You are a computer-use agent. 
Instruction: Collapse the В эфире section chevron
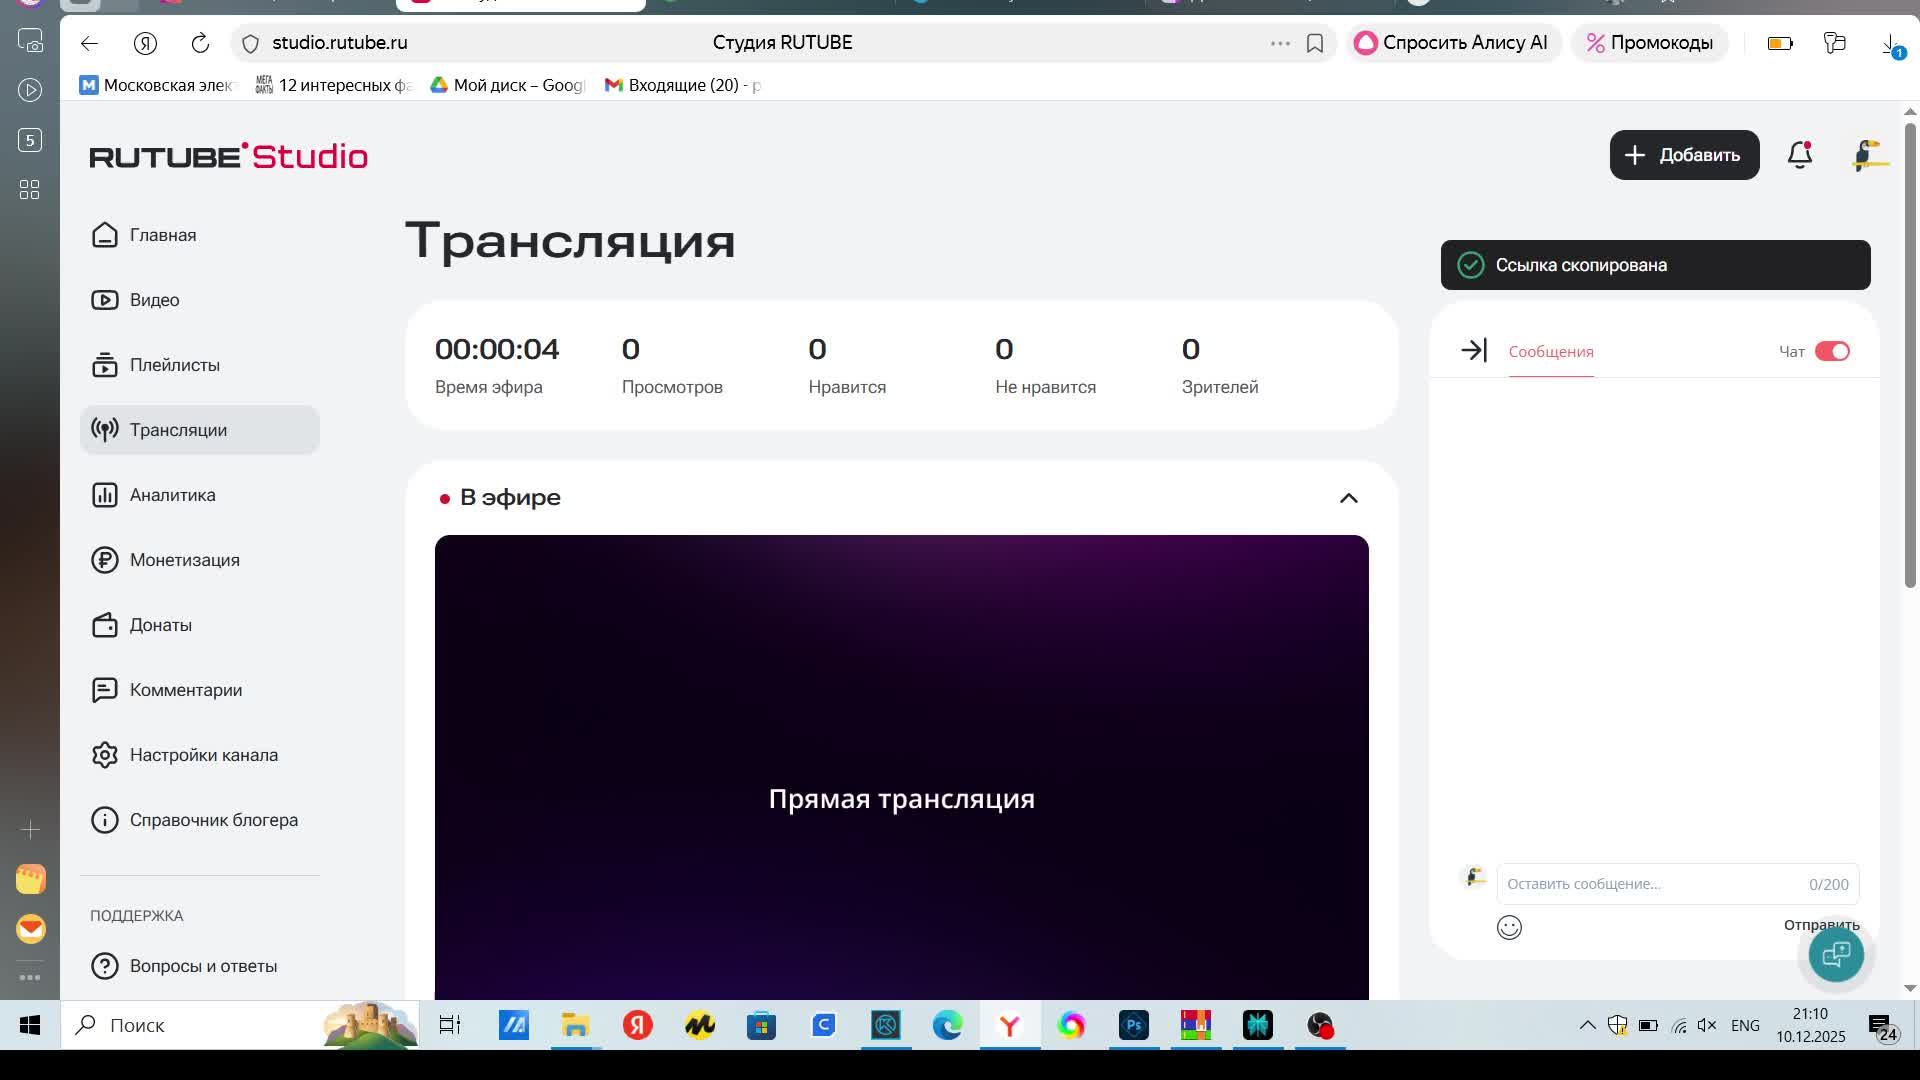click(1348, 498)
